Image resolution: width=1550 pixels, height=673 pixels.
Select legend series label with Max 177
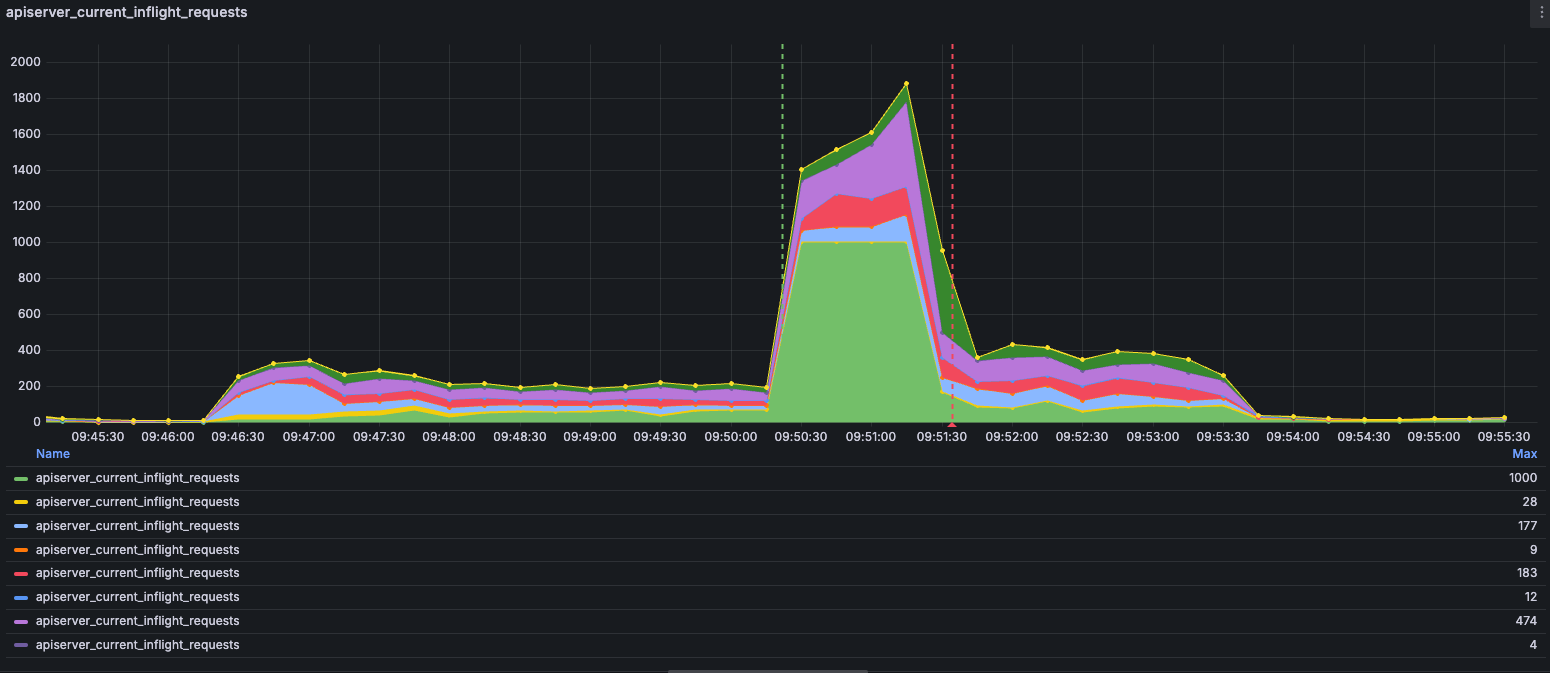[137, 526]
